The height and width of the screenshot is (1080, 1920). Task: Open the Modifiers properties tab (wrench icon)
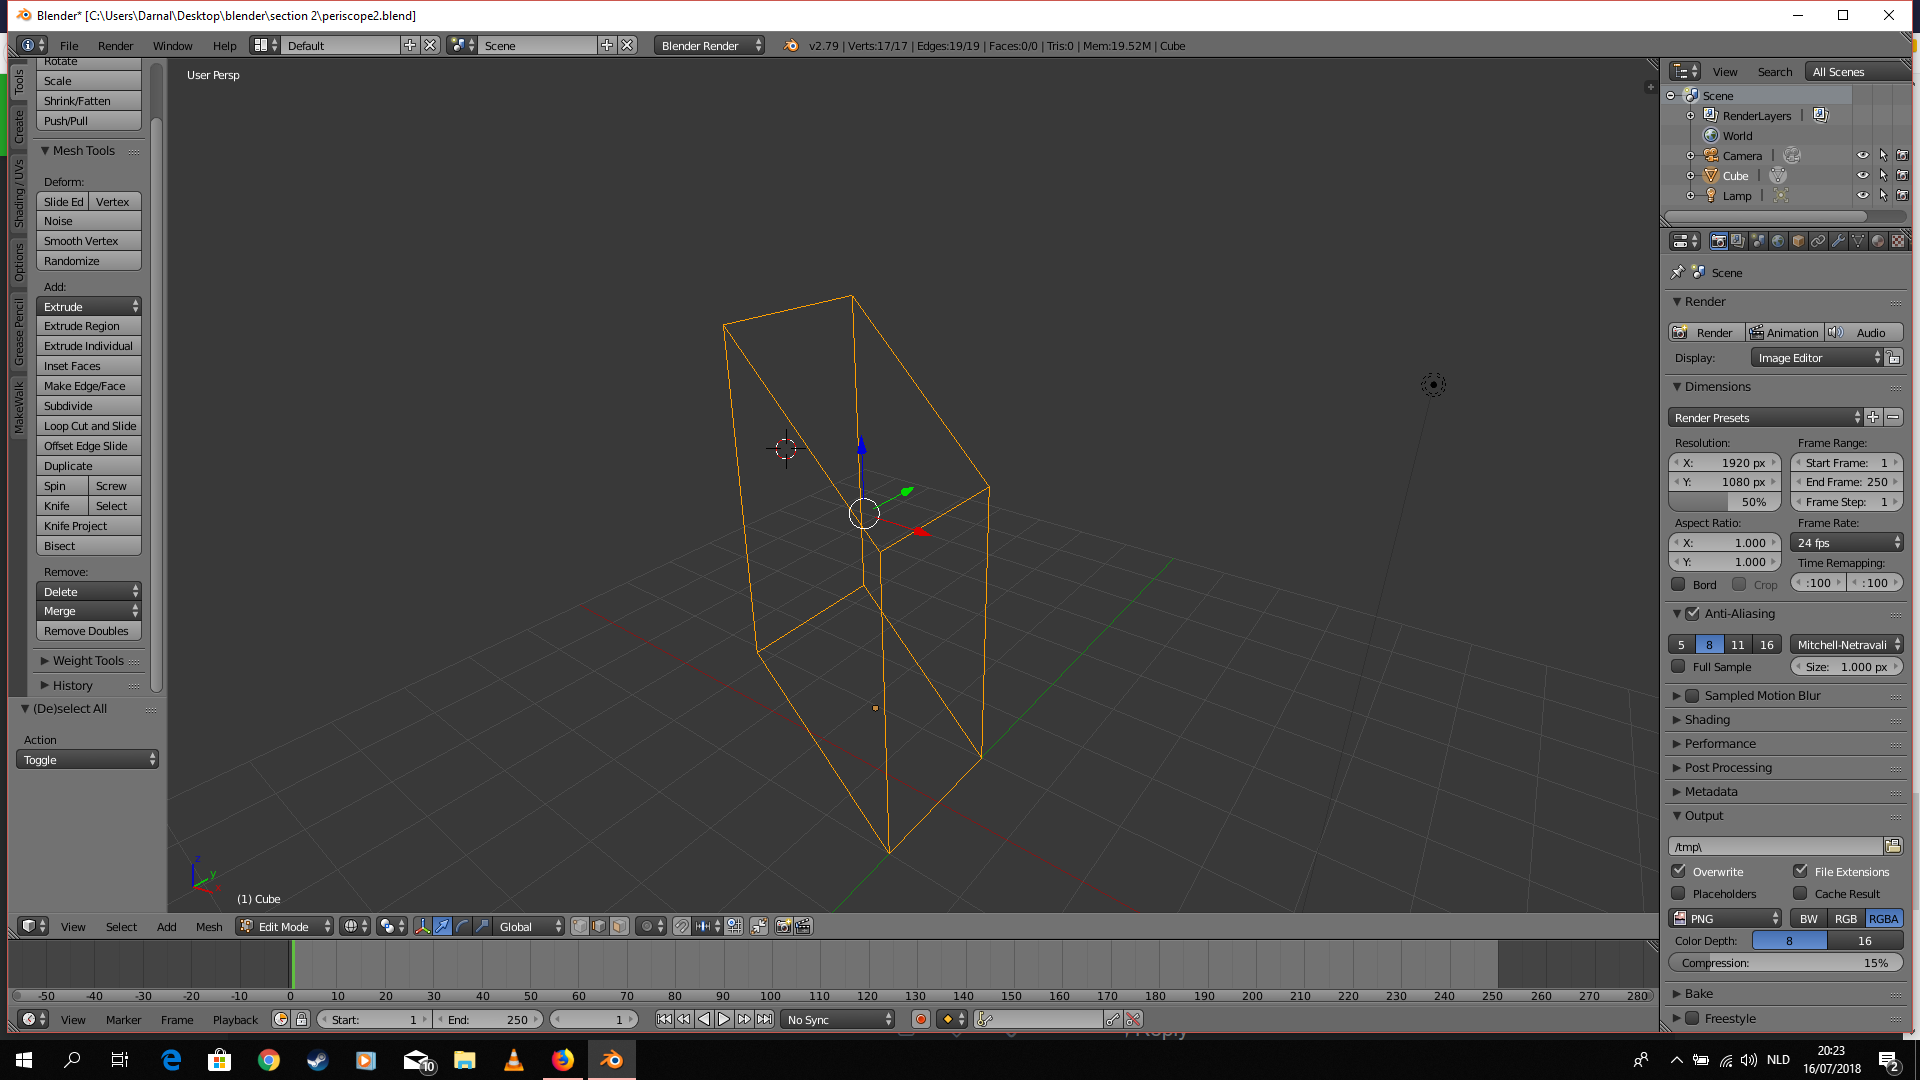pos(1838,241)
